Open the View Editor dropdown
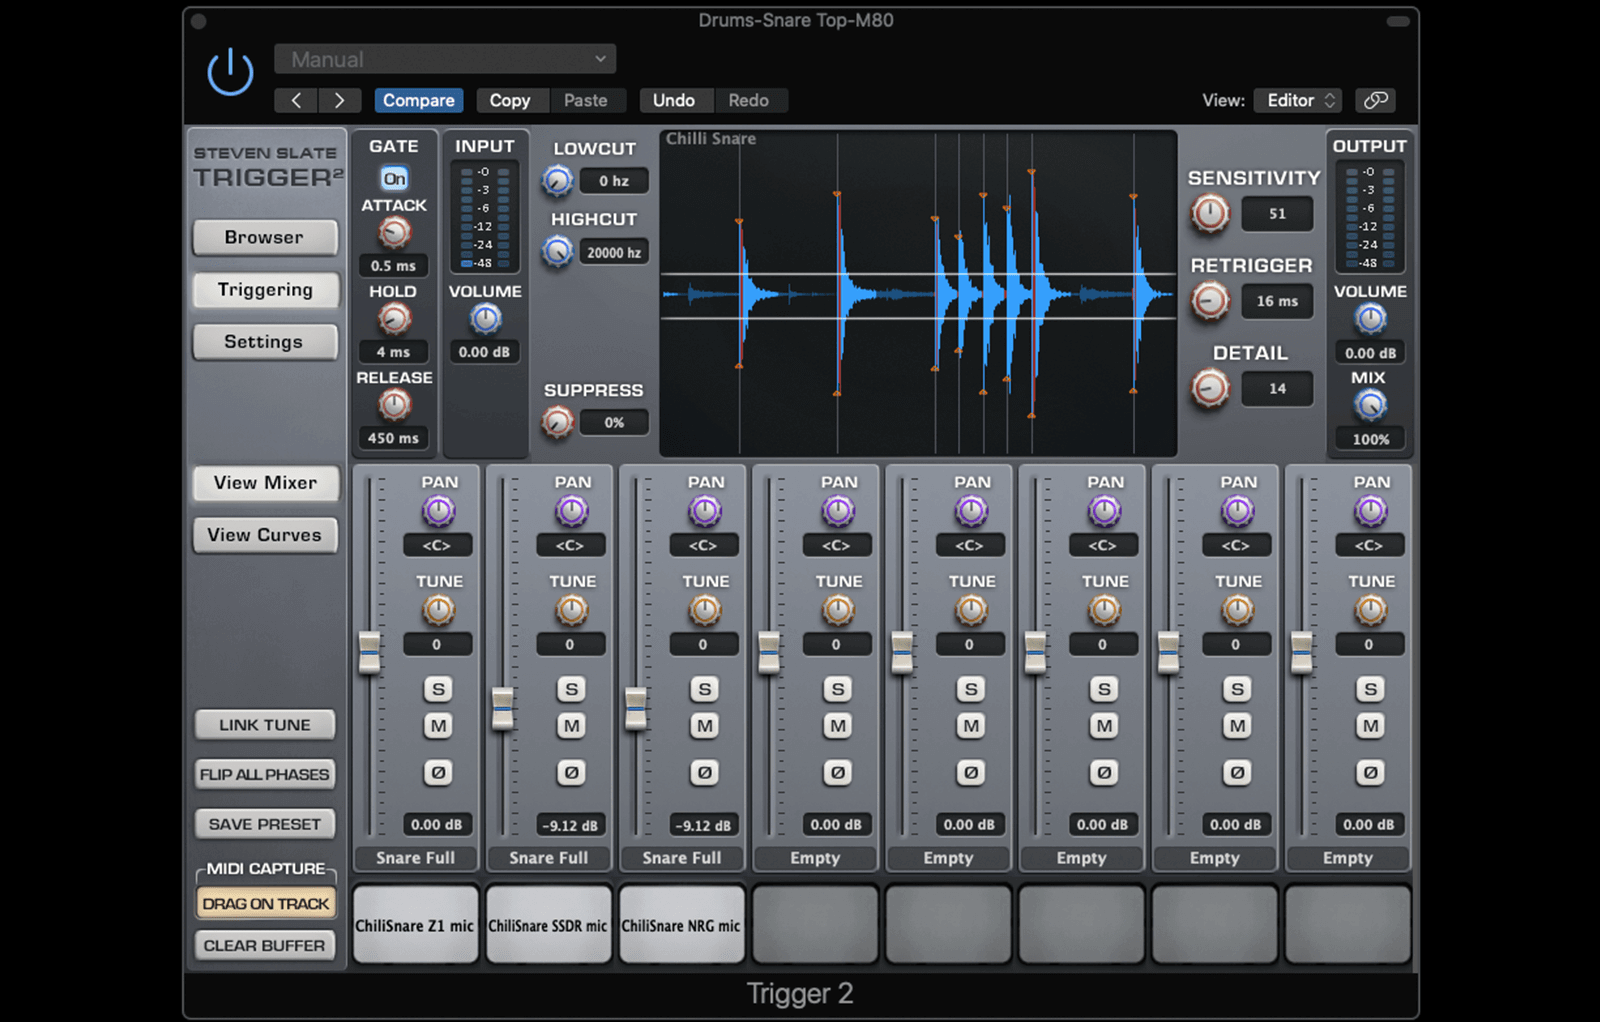 (1297, 100)
